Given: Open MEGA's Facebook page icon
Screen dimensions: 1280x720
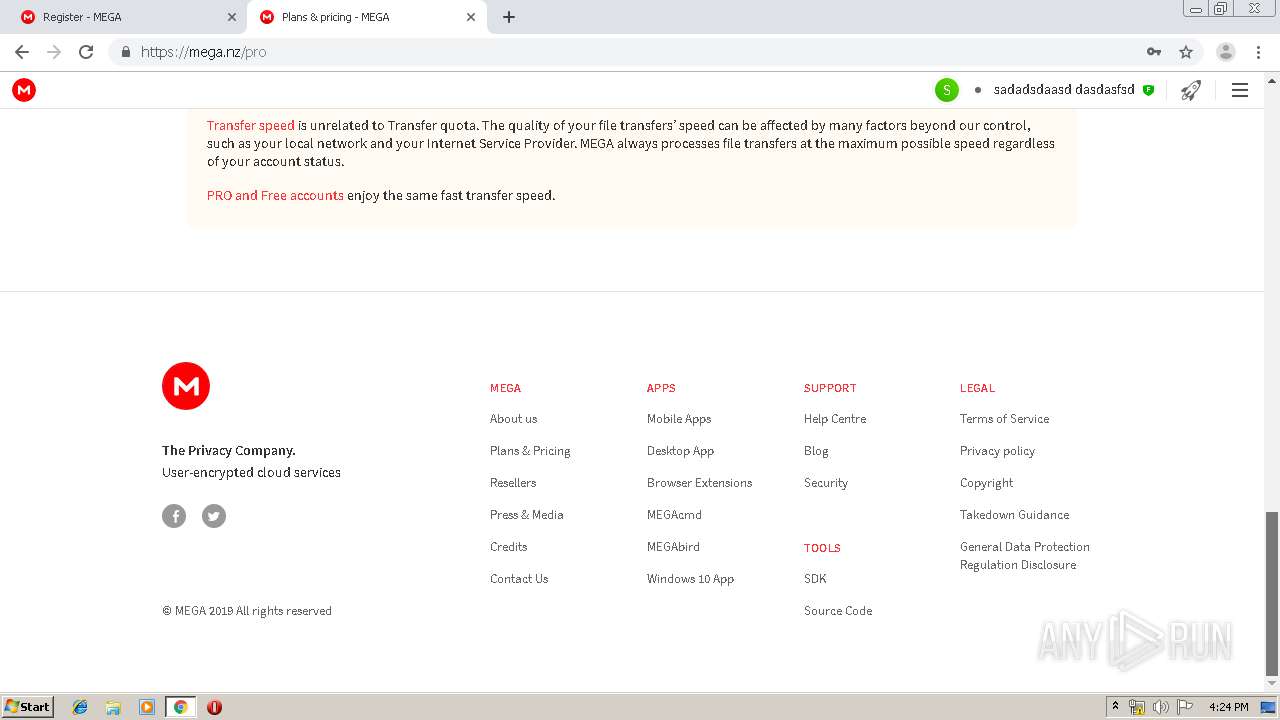Looking at the screenshot, I should tap(174, 516).
